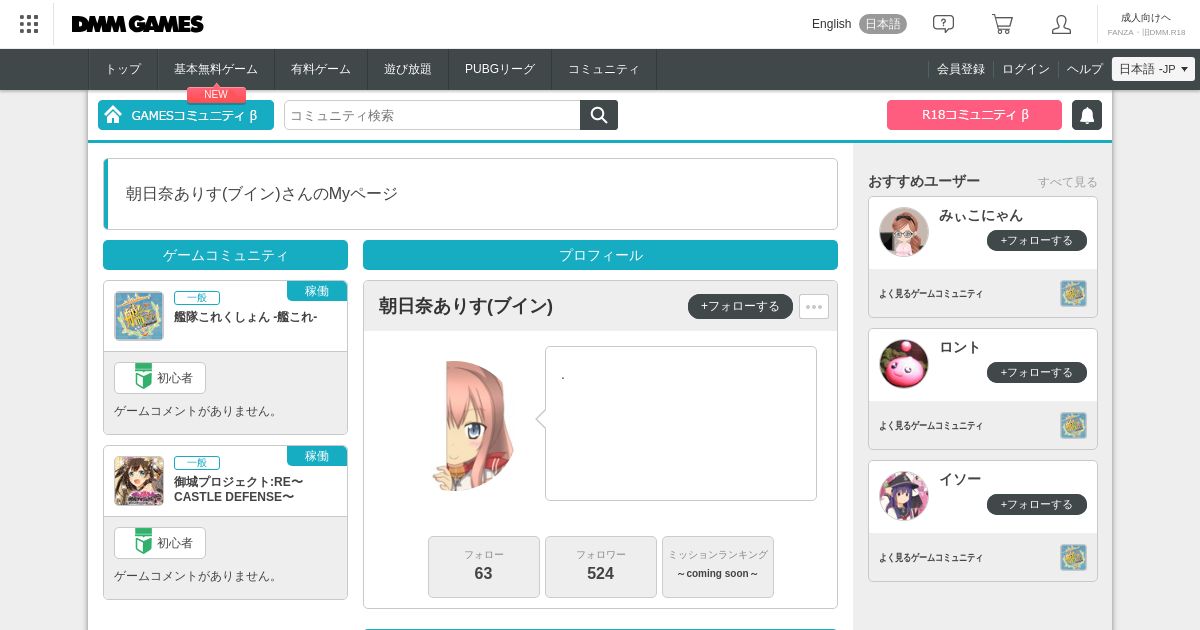The height and width of the screenshot is (630, 1200).
Task: Click the ミッションランキング coming soon box
Action: click(x=718, y=567)
